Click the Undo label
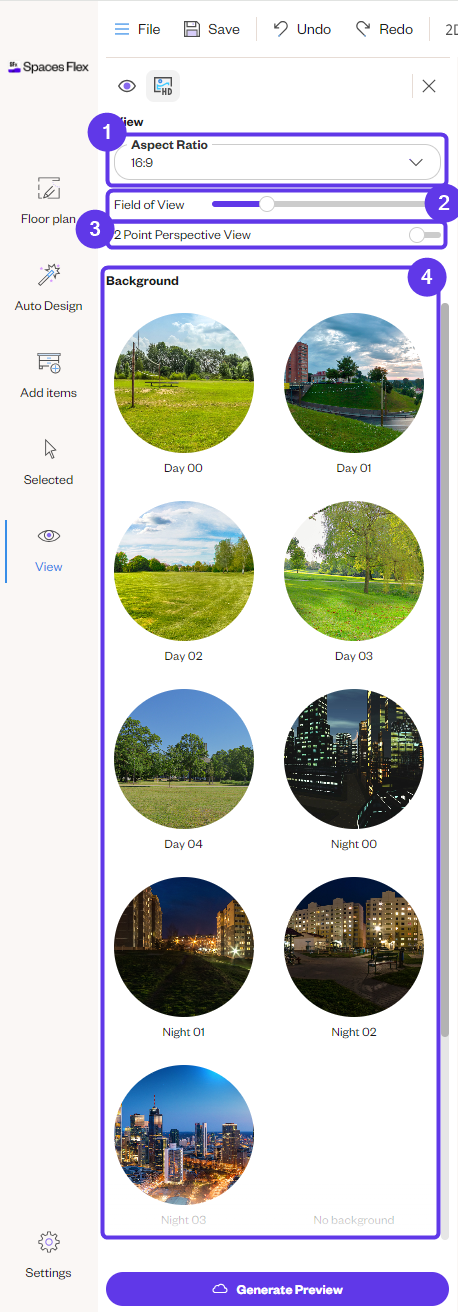Screen dimensions: 458x1312 click(314, 29)
